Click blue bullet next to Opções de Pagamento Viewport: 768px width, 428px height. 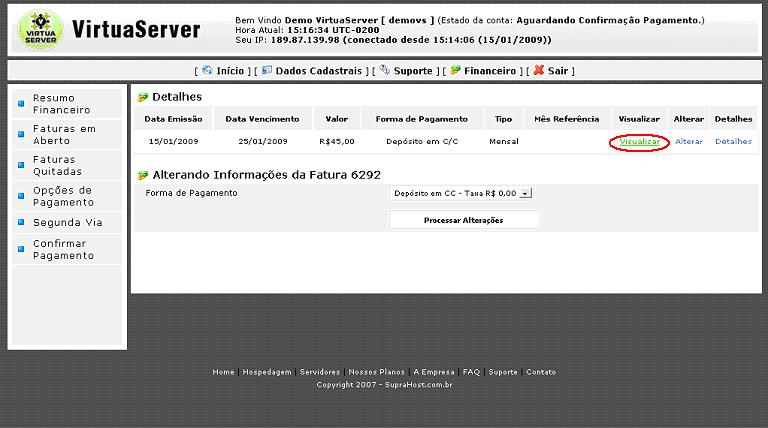(21, 196)
